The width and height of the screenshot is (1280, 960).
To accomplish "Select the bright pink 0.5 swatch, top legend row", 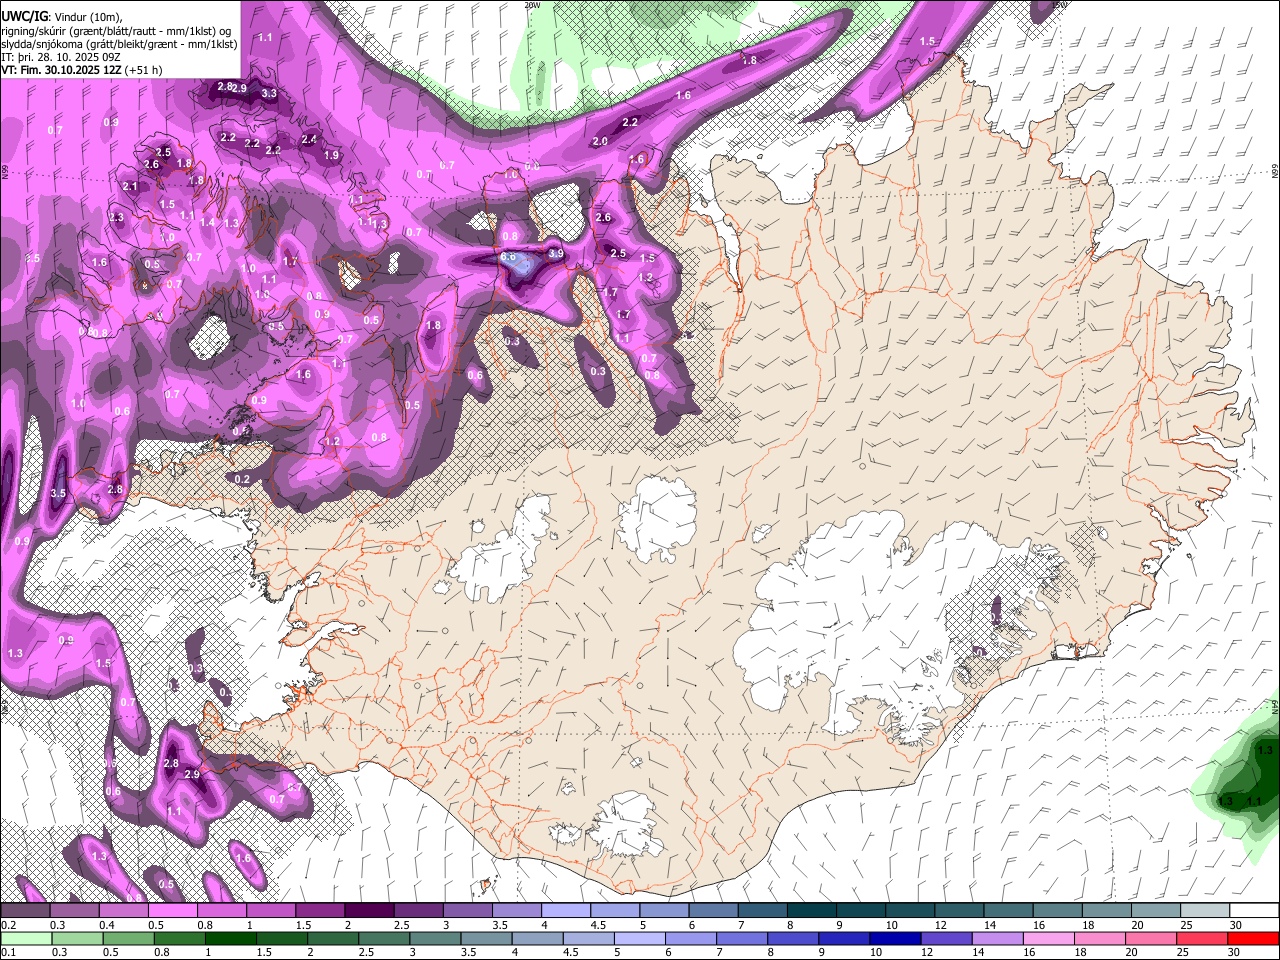I will click(172, 911).
